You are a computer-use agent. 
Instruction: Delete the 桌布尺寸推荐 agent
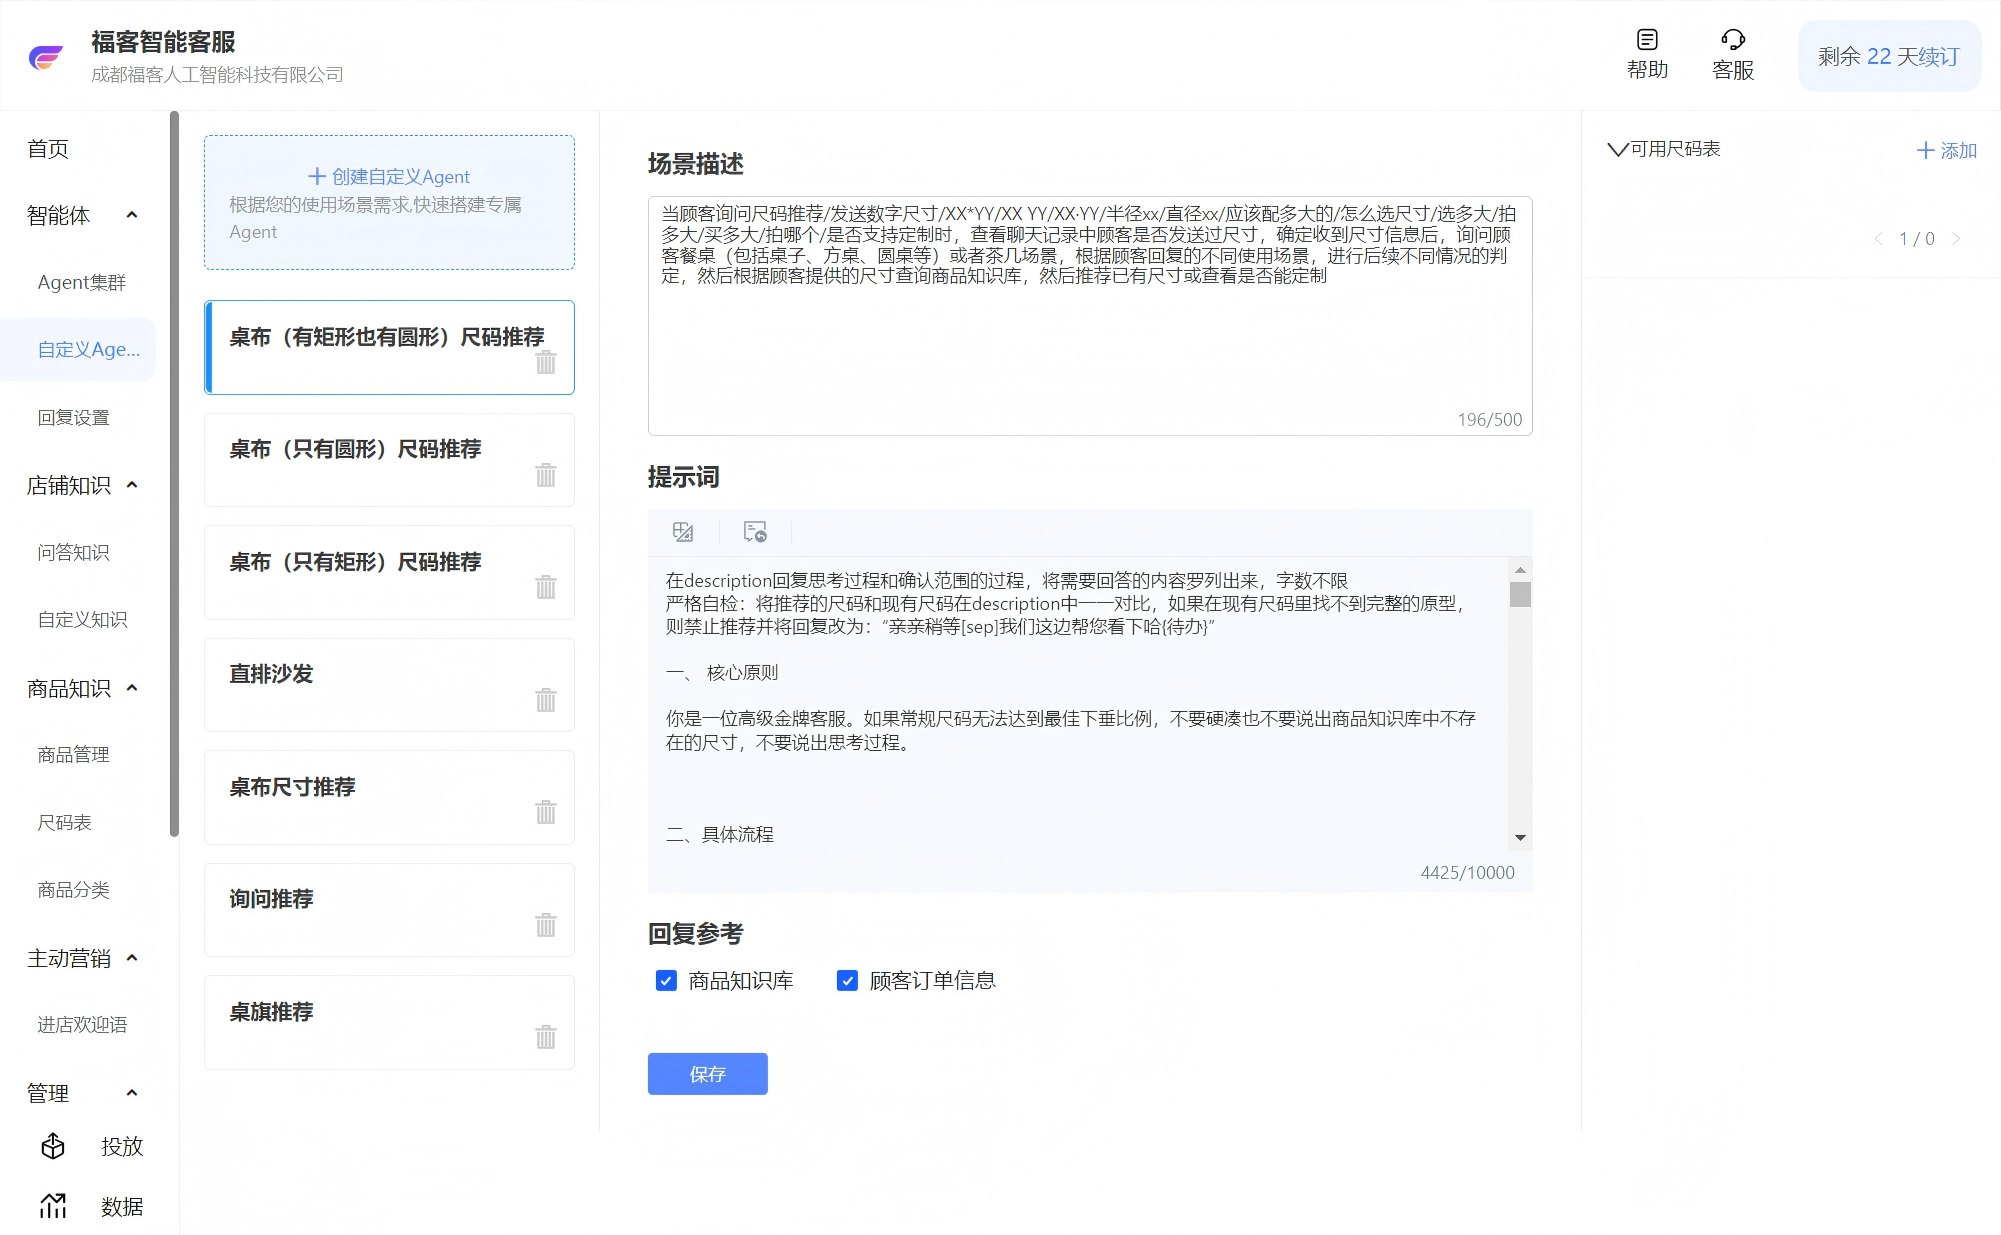pyautogui.click(x=546, y=812)
